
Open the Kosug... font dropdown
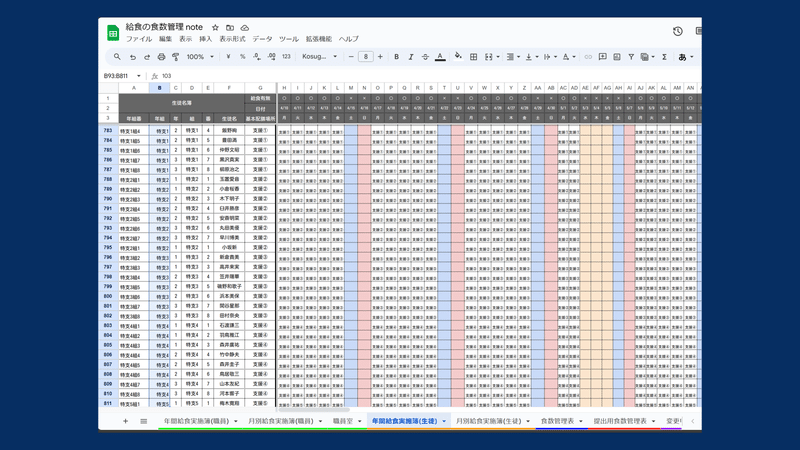click(319, 57)
